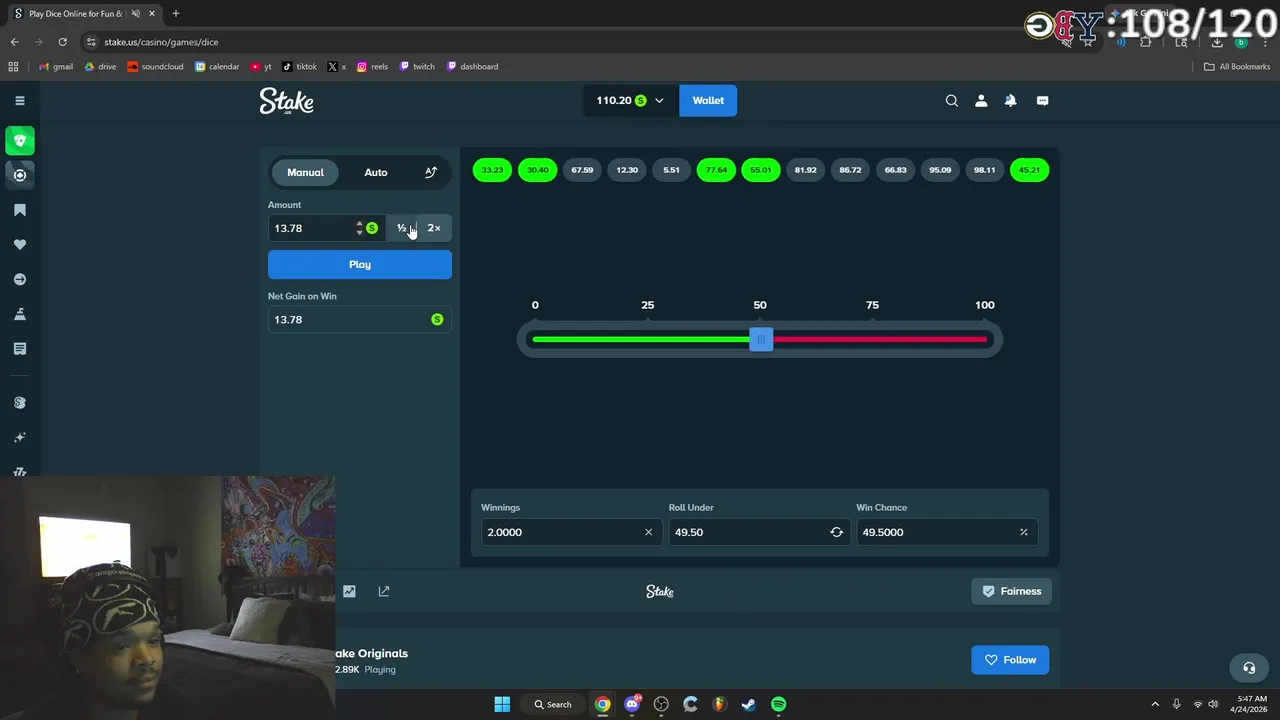This screenshot has height=720, width=1280.
Task: Click the Net Gain on Win field
Action: coord(360,319)
